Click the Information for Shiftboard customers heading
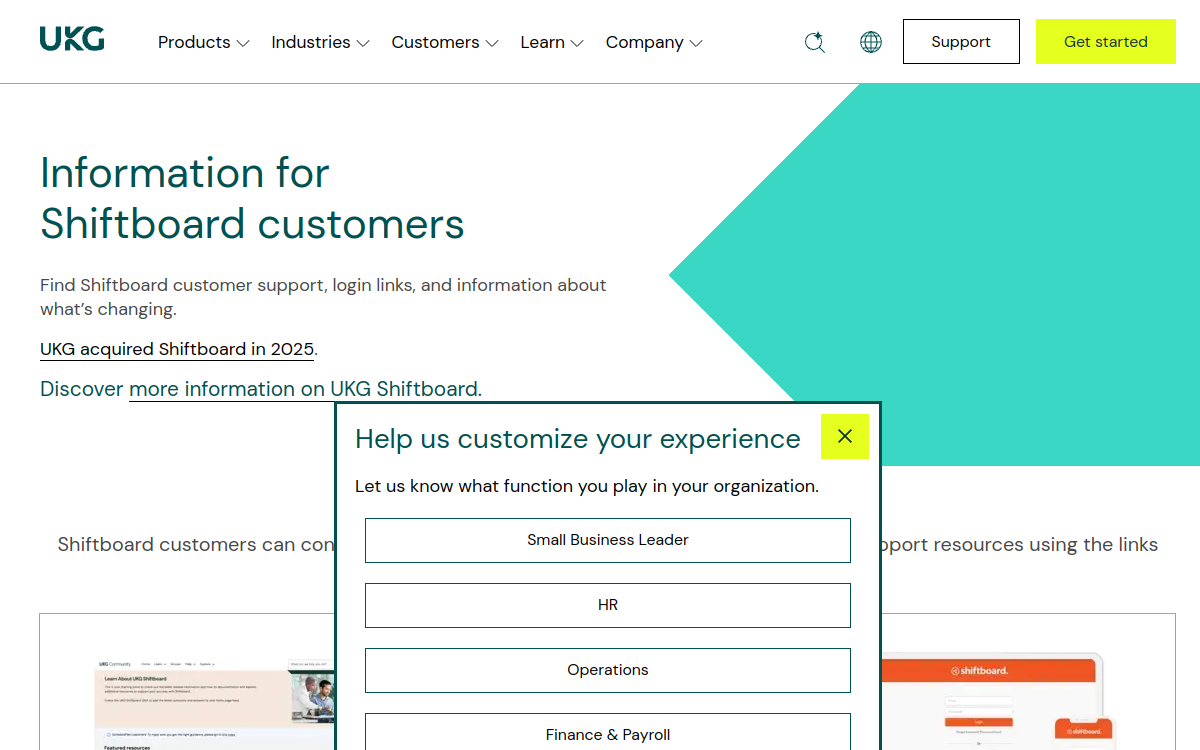This screenshot has width=1200, height=750. [252, 198]
